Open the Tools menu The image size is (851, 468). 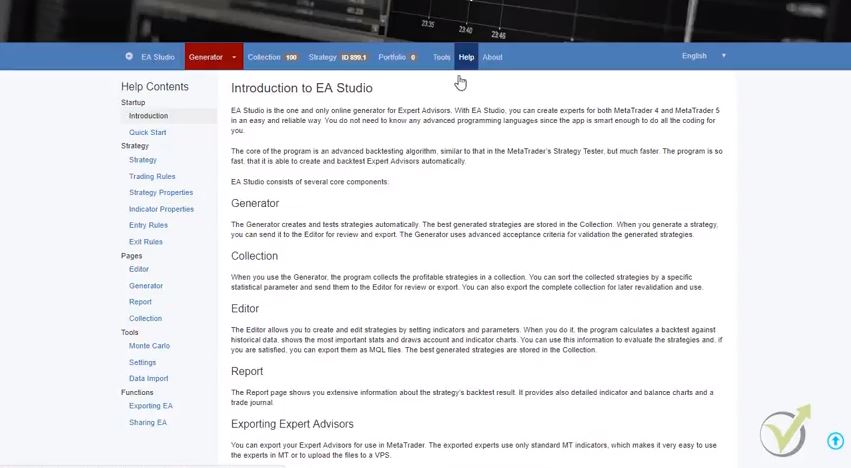pyautogui.click(x=441, y=57)
